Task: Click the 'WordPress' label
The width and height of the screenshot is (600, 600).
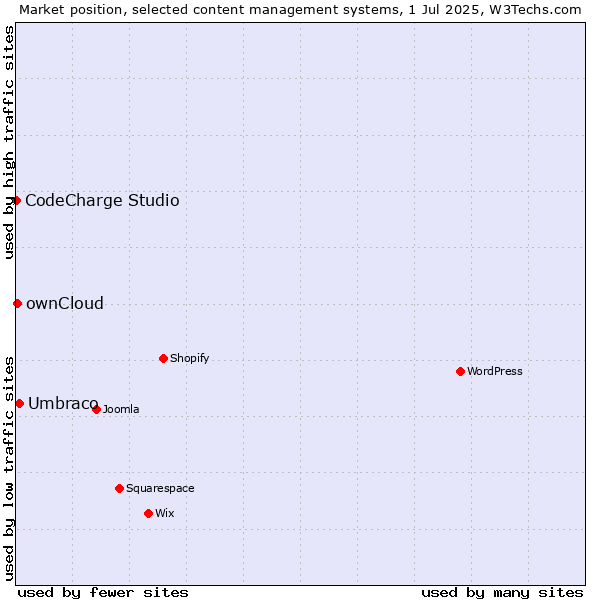Action: 495,371
